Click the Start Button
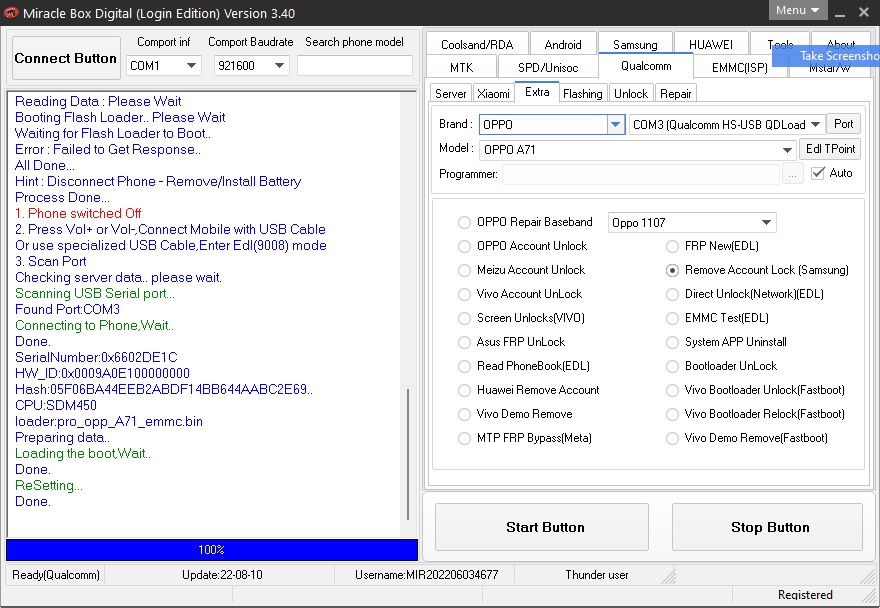The height and width of the screenshot is (608, 880). [542, 527]
